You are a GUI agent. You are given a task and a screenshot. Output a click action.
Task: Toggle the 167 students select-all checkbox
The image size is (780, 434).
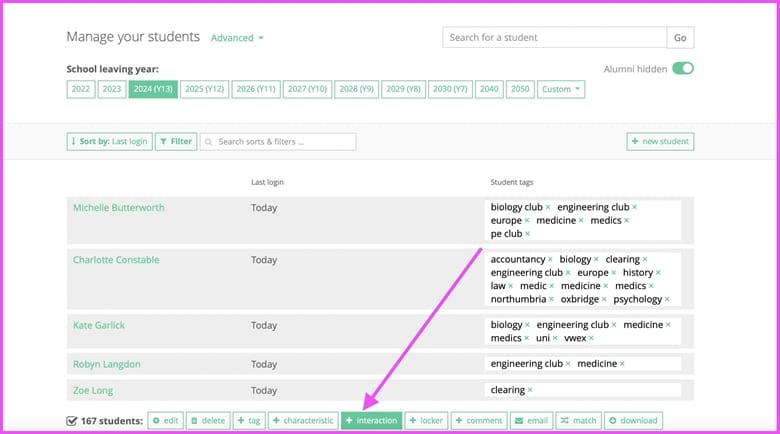[72, 421]
